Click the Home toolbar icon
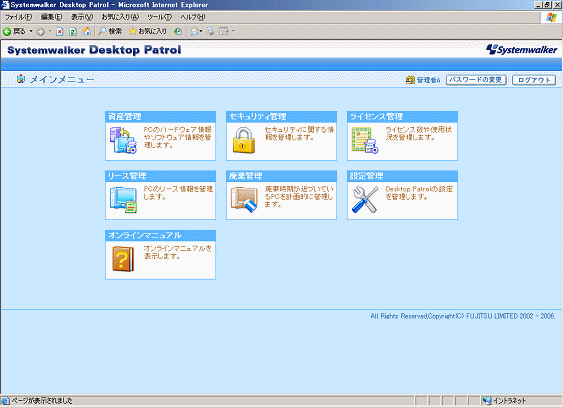This screenshot has height=408, width=563. coord(87,32)
